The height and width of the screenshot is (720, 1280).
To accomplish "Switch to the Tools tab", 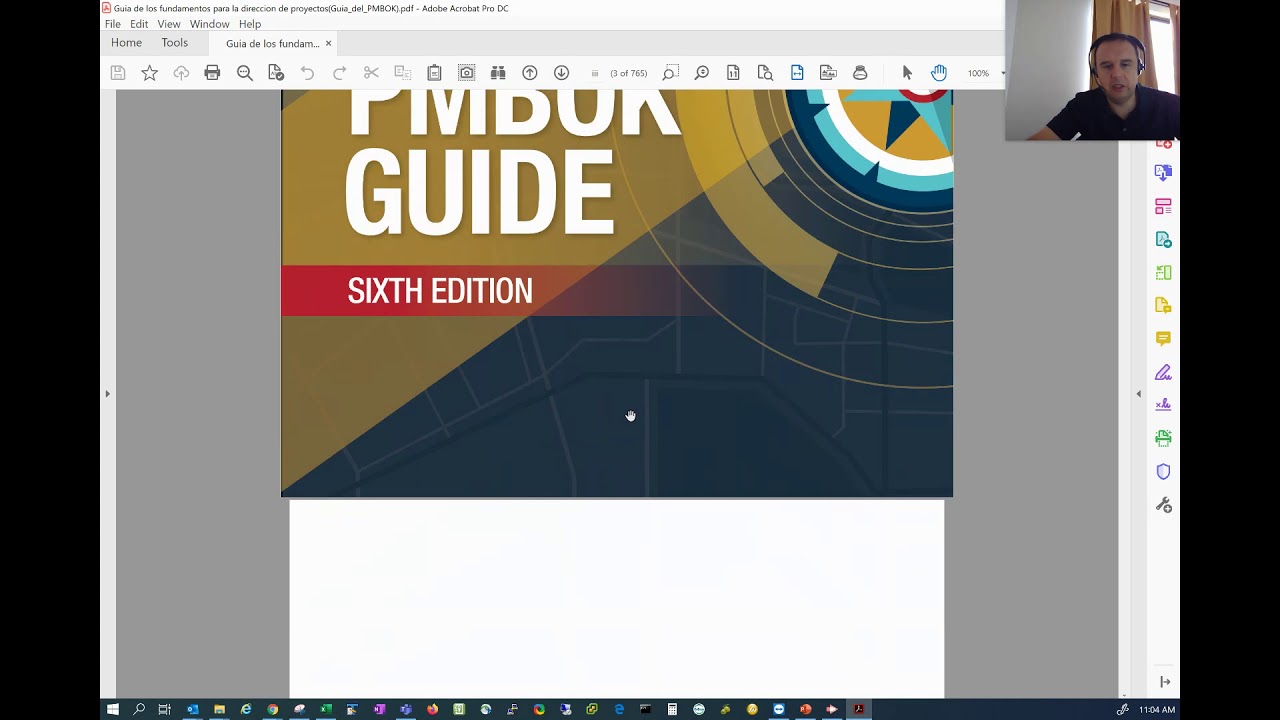I will (175, 43).
